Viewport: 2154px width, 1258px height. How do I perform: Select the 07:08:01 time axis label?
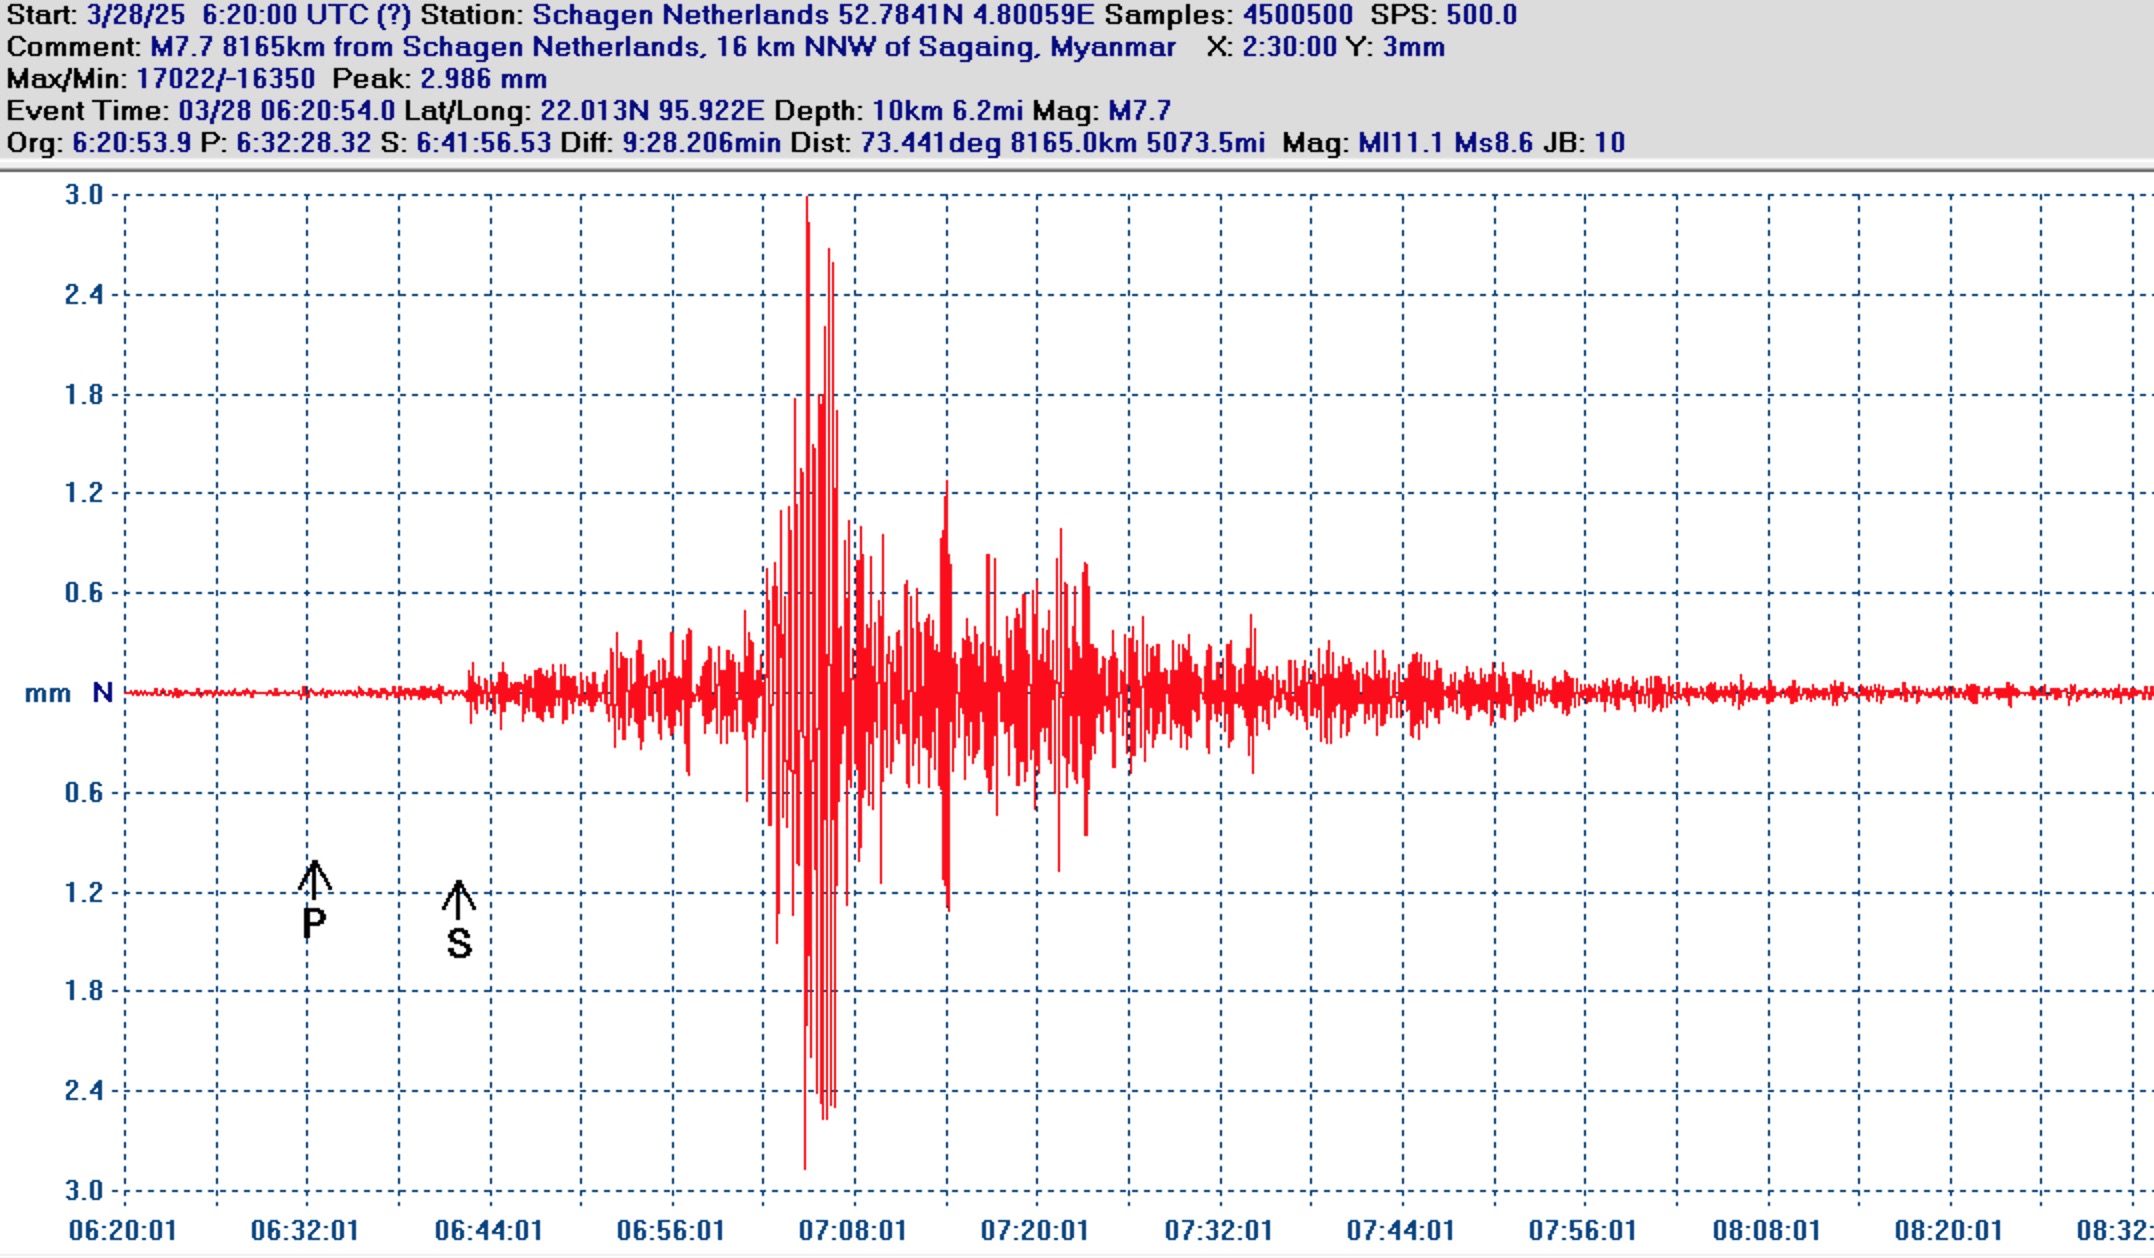click(852, 1231)
